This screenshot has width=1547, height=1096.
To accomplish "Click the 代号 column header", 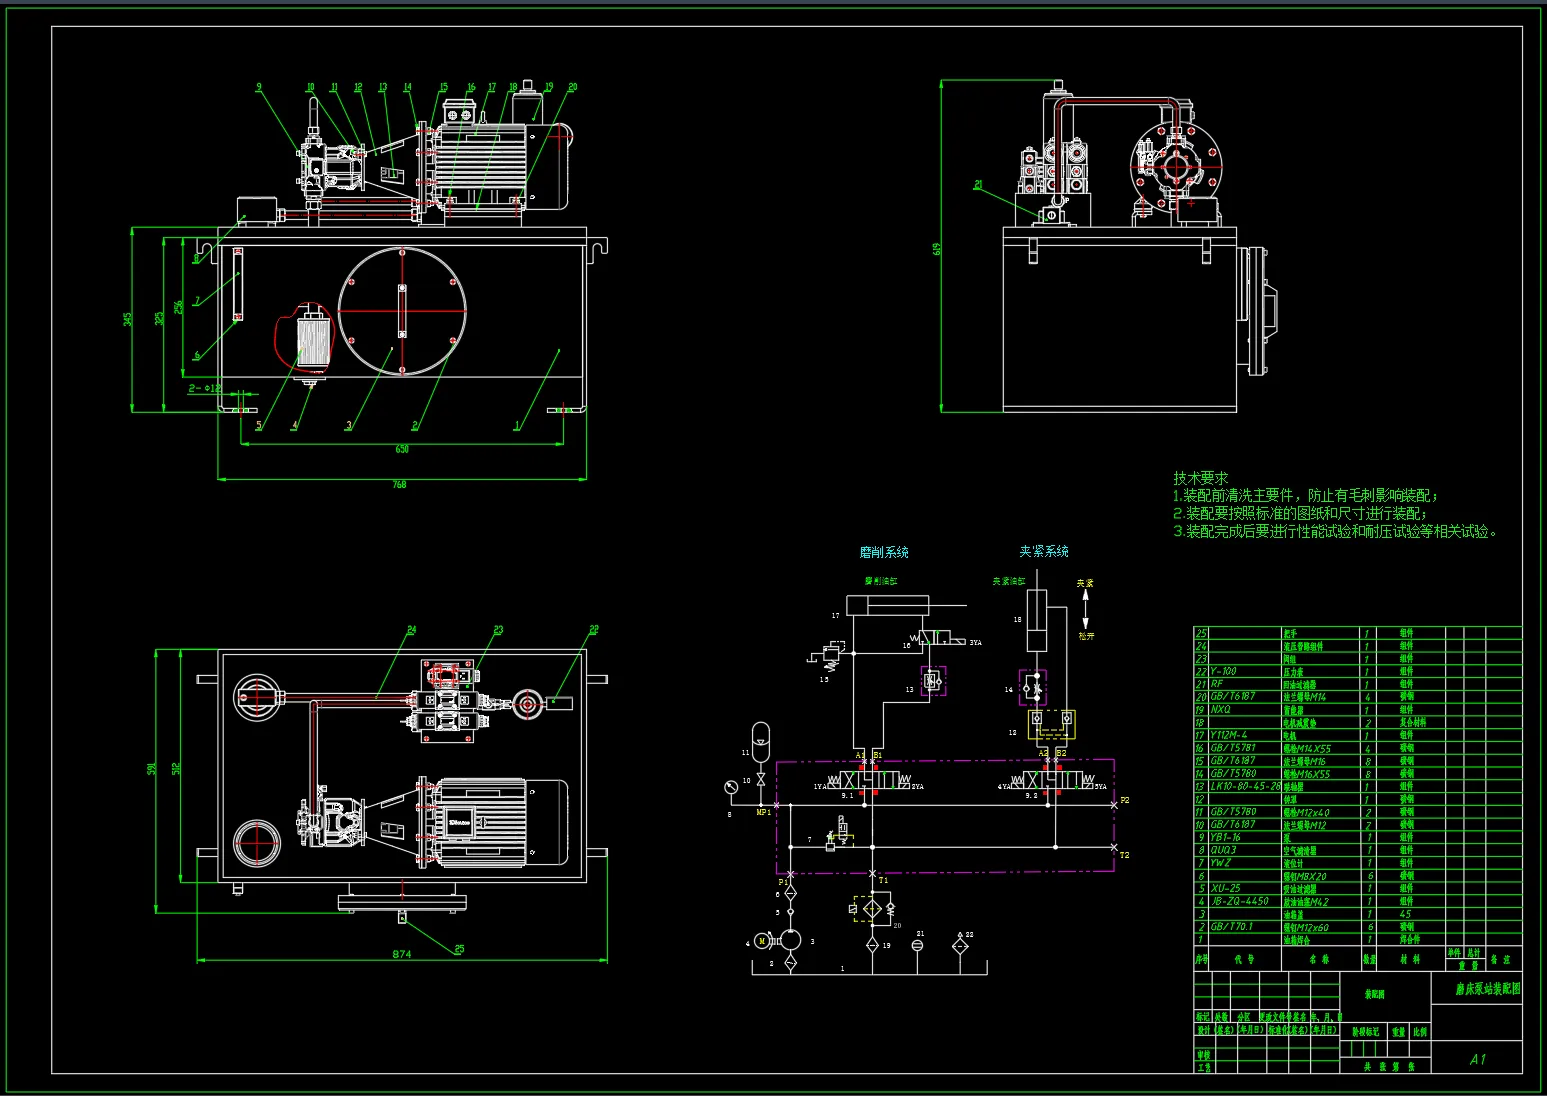I will (1245, 959).
